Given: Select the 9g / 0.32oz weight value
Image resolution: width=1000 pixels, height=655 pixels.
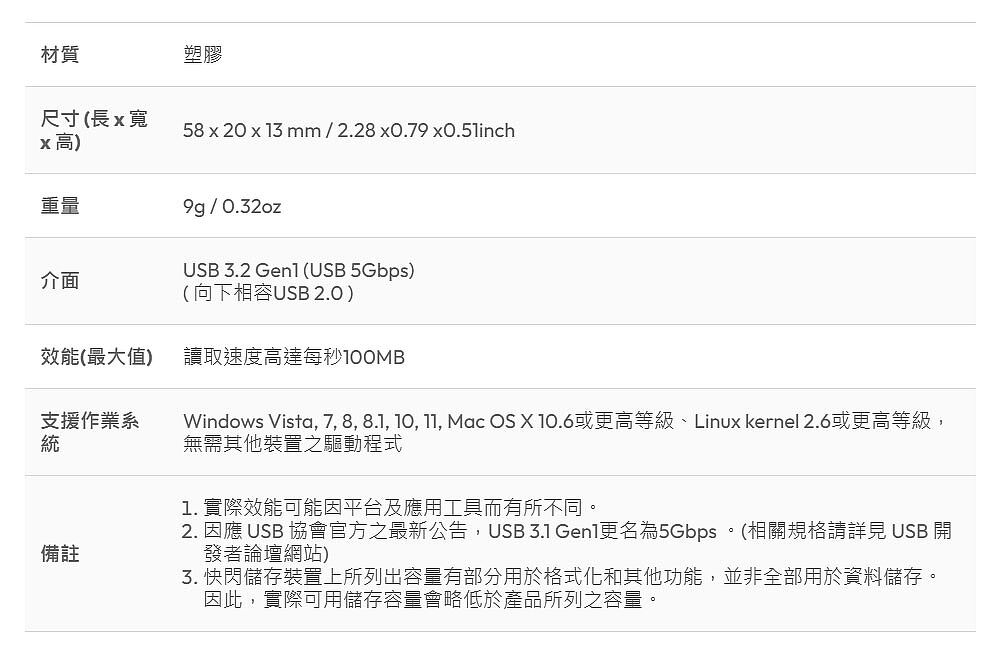Looking at the screenshot, I should tap(232, 207).
